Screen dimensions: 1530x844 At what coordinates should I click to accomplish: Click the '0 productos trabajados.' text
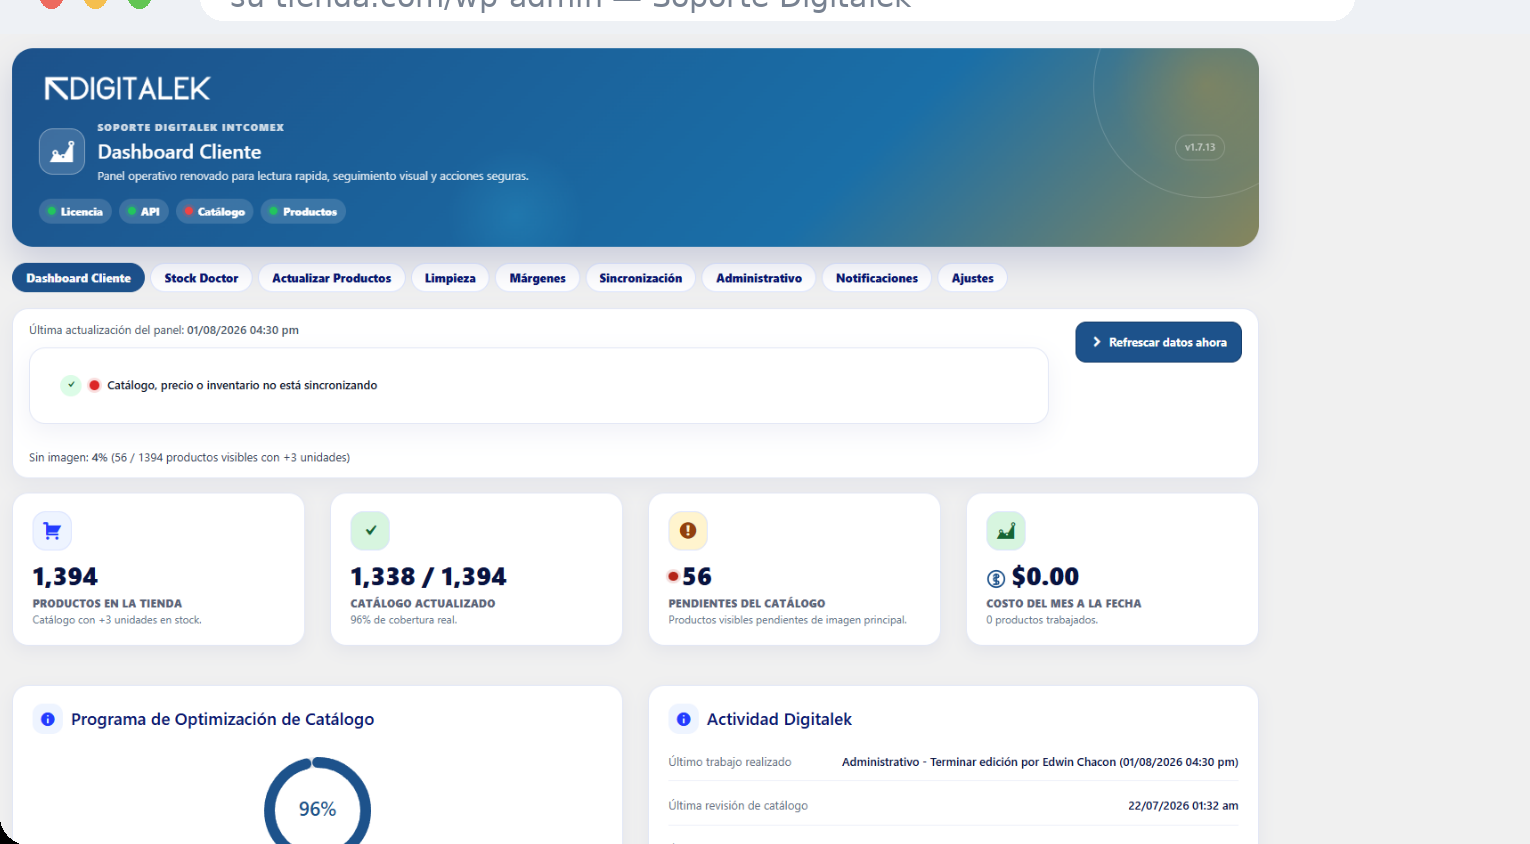(1042, 620)
